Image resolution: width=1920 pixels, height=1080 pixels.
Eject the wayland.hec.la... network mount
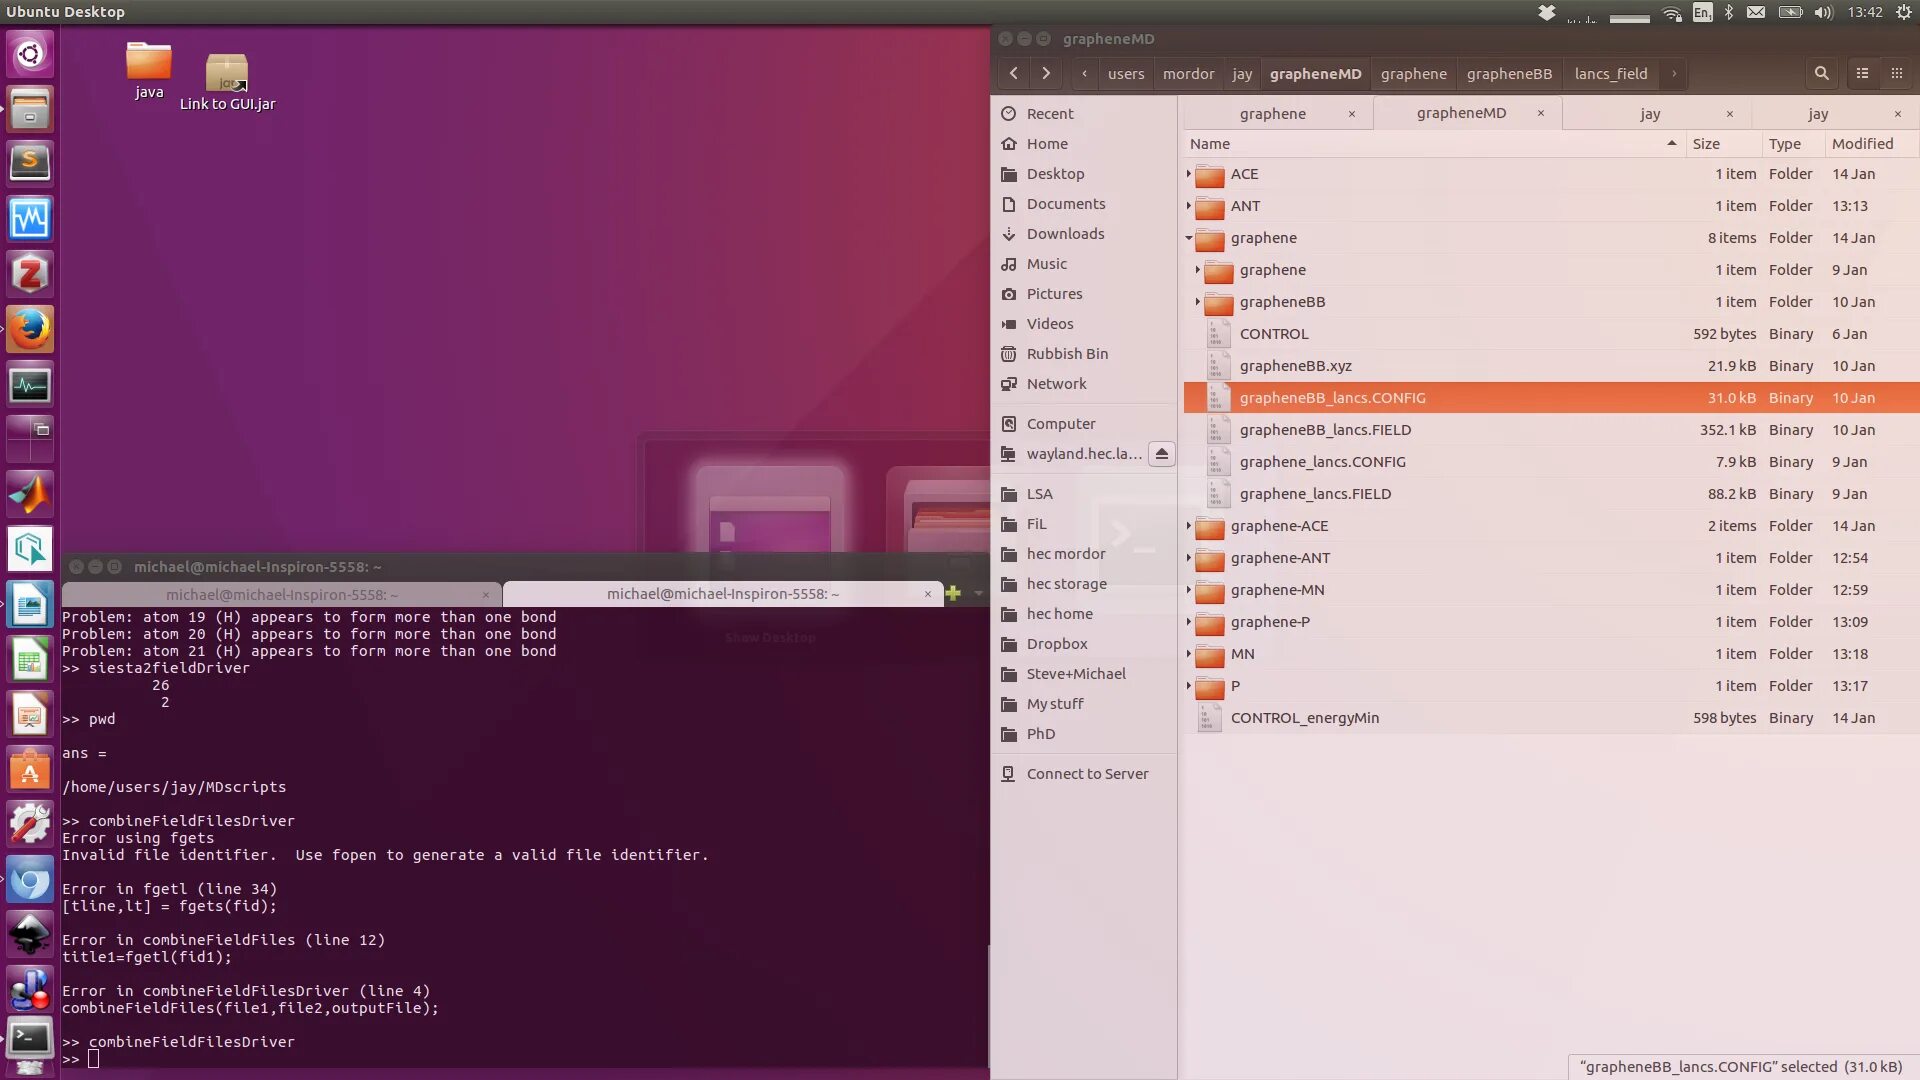[1161, 454]
